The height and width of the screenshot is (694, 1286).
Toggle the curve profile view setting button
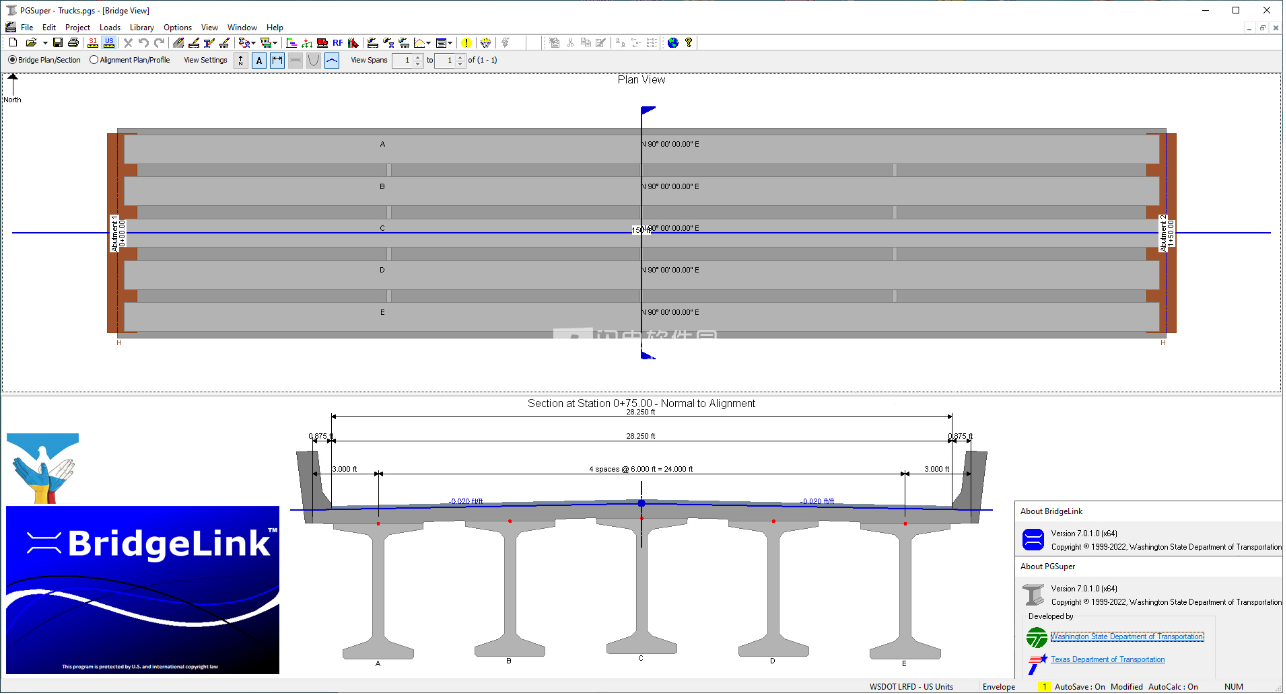(x=330, y=60)
